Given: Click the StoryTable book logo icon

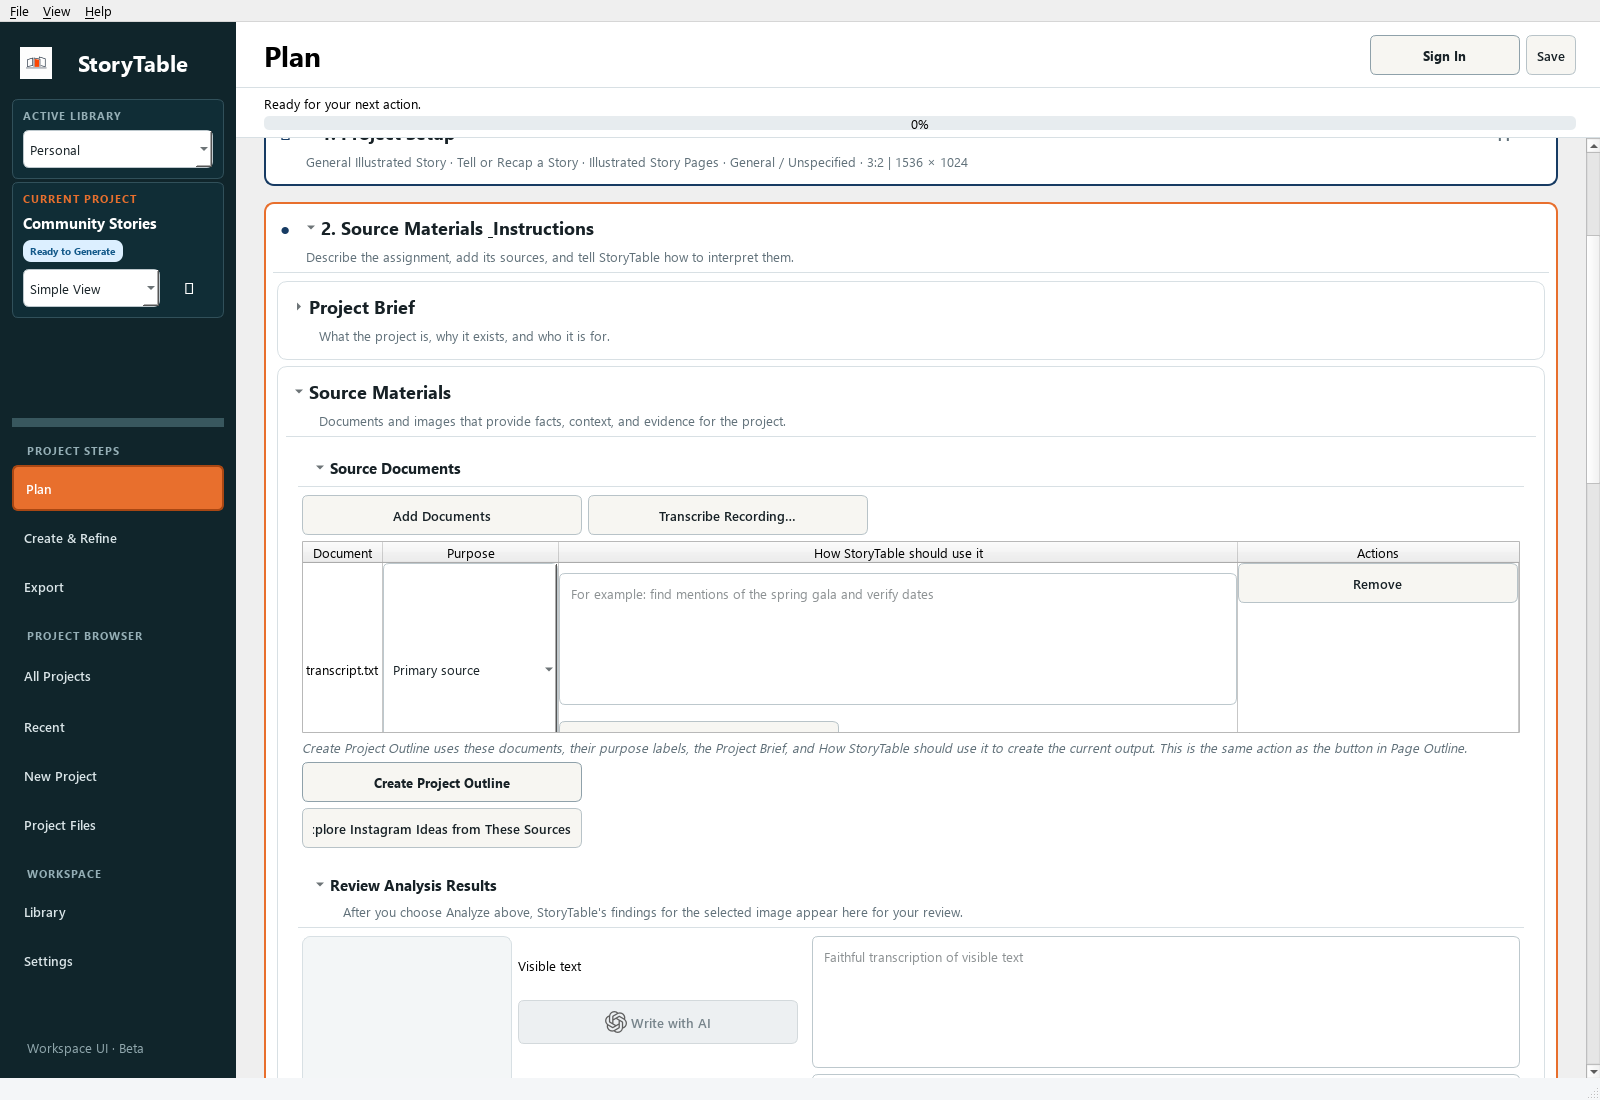Looking at the screenshot, I should click(x=36, y=63).
